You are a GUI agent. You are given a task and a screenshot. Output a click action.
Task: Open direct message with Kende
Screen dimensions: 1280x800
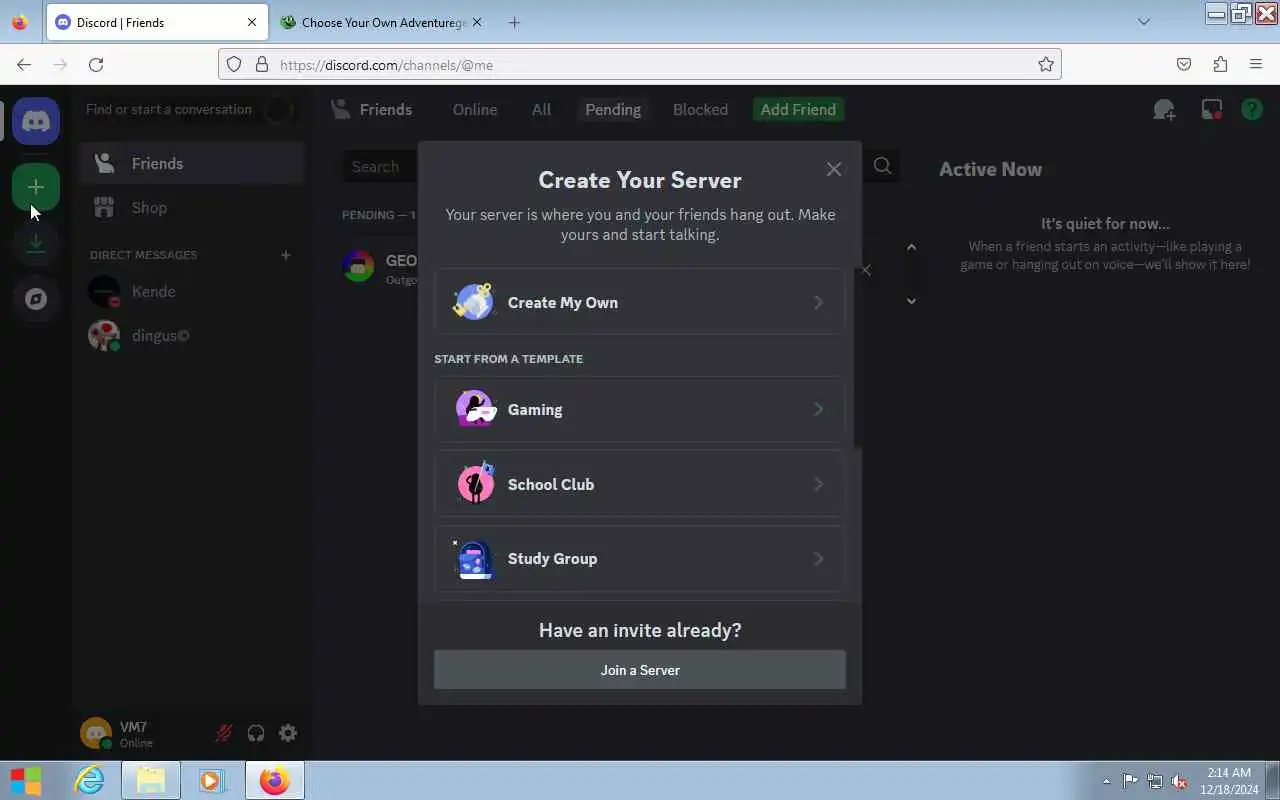click(191, 291)
